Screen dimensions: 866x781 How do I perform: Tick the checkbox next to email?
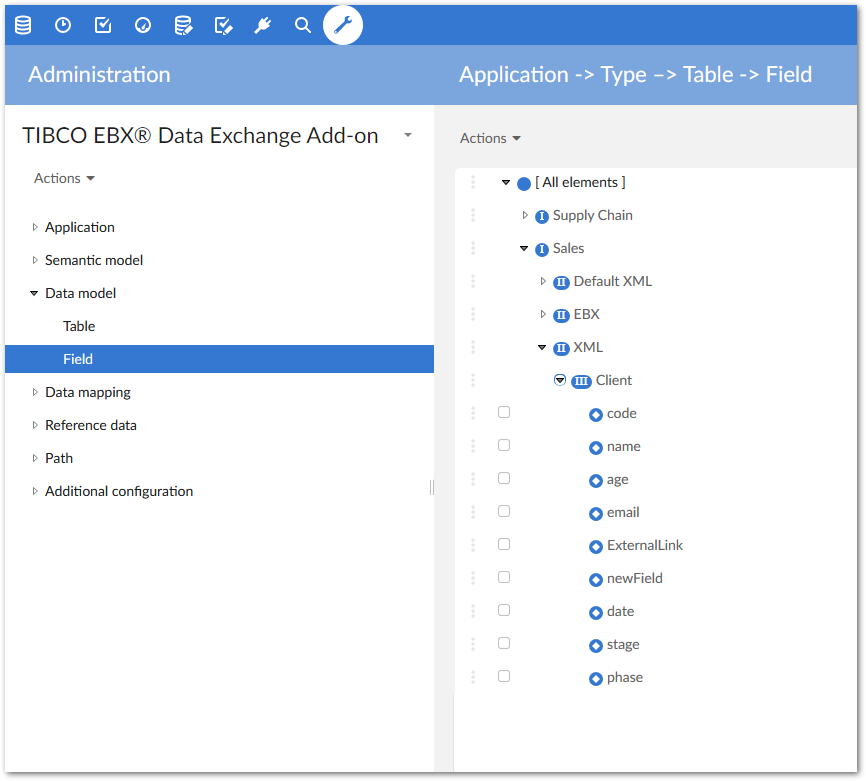point(504,511)
